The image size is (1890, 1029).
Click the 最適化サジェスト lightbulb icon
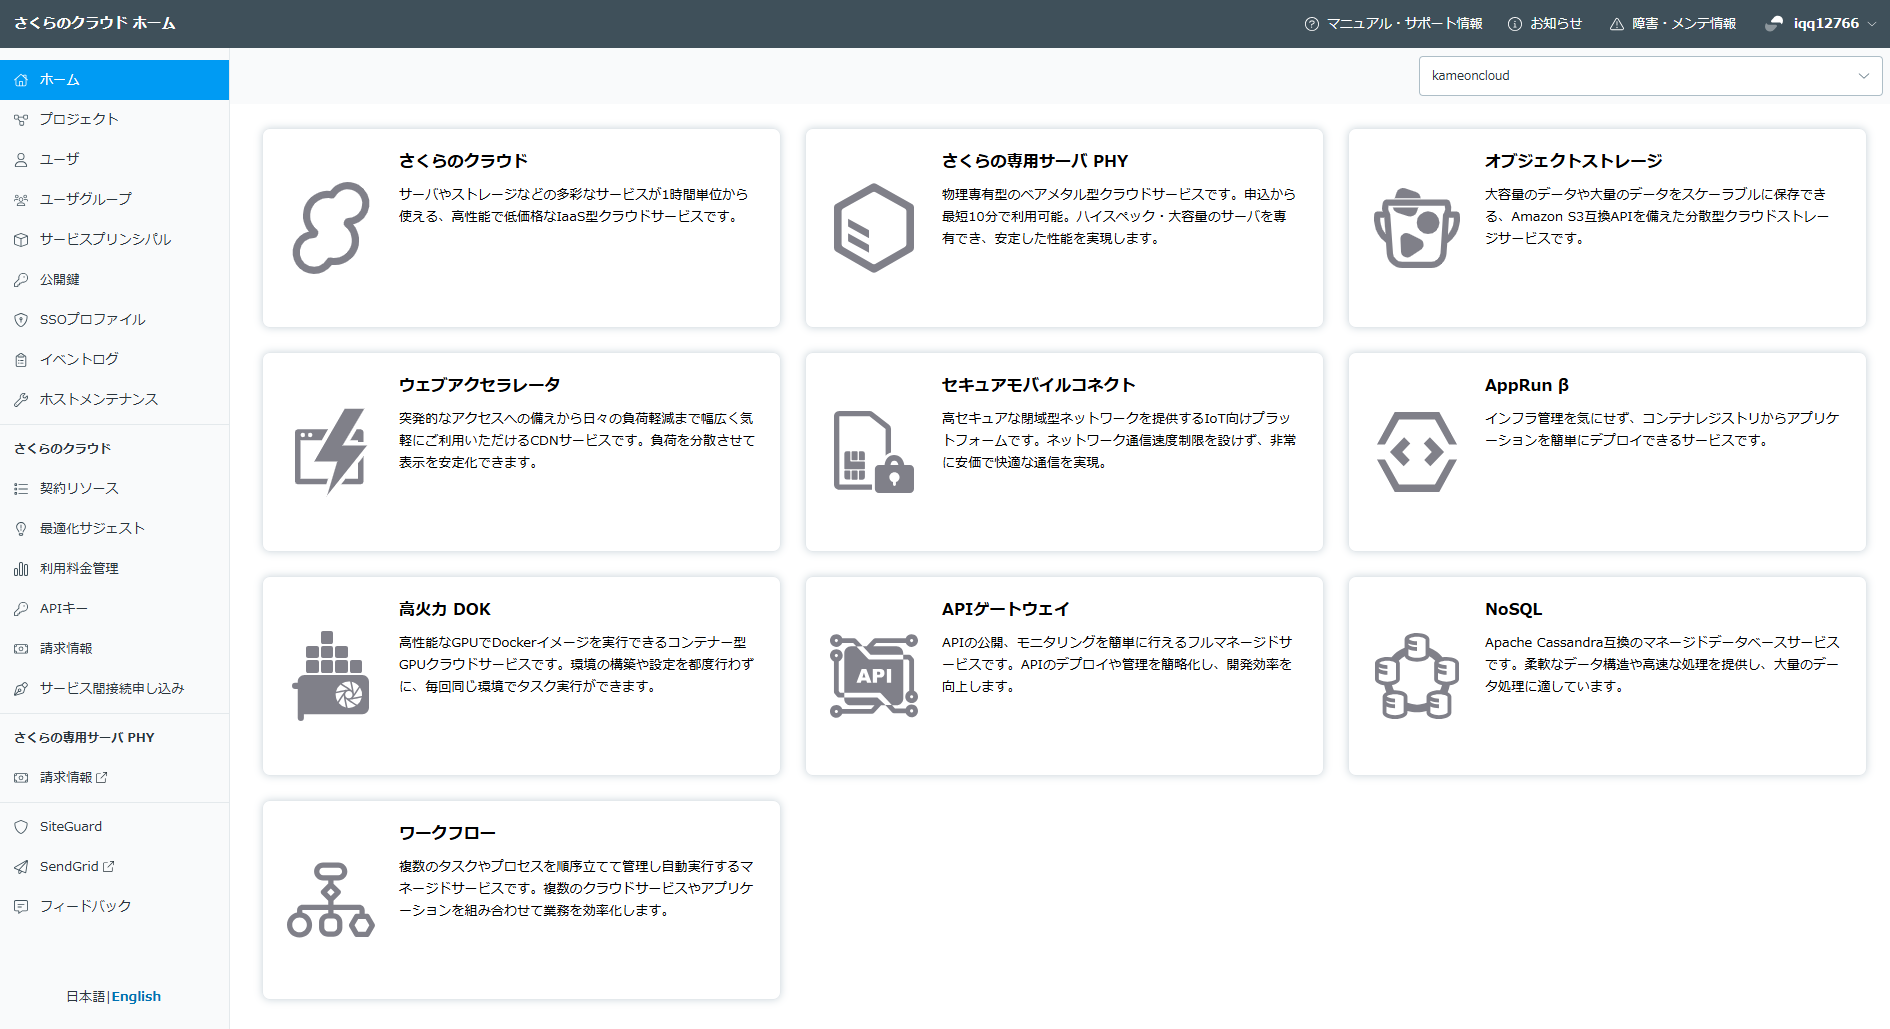[x=21, y=529]
